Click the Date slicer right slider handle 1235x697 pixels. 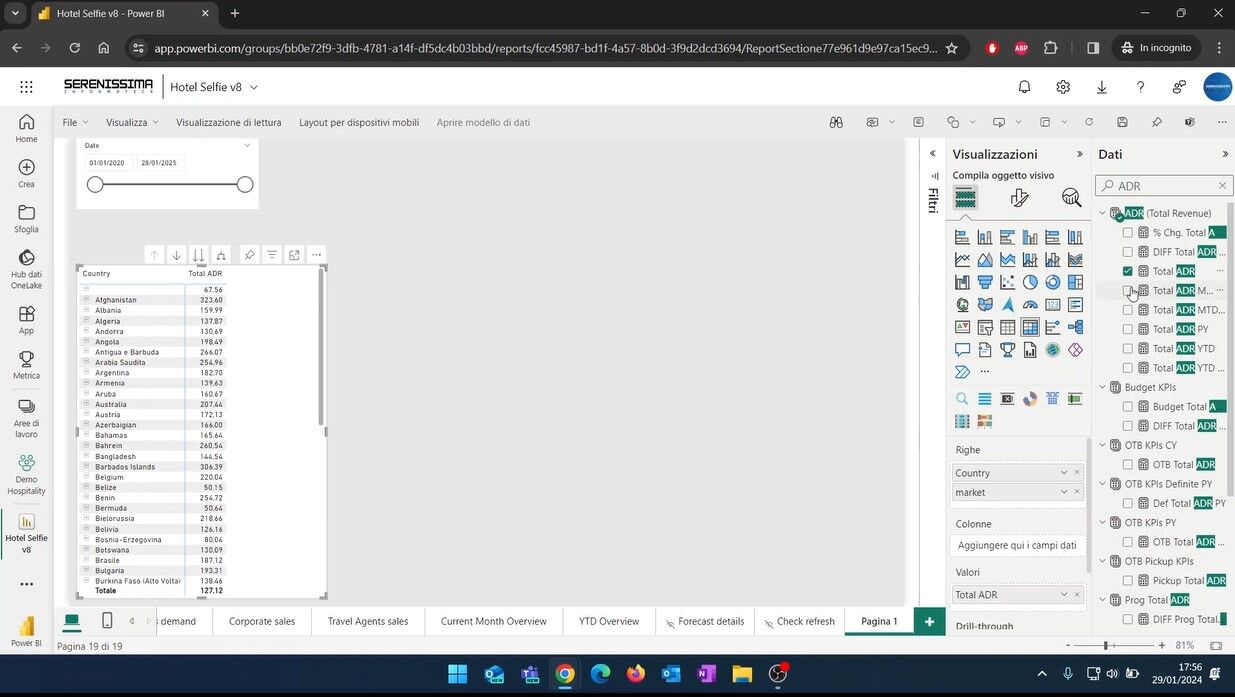pyautogui.click(x=245, y=184)
